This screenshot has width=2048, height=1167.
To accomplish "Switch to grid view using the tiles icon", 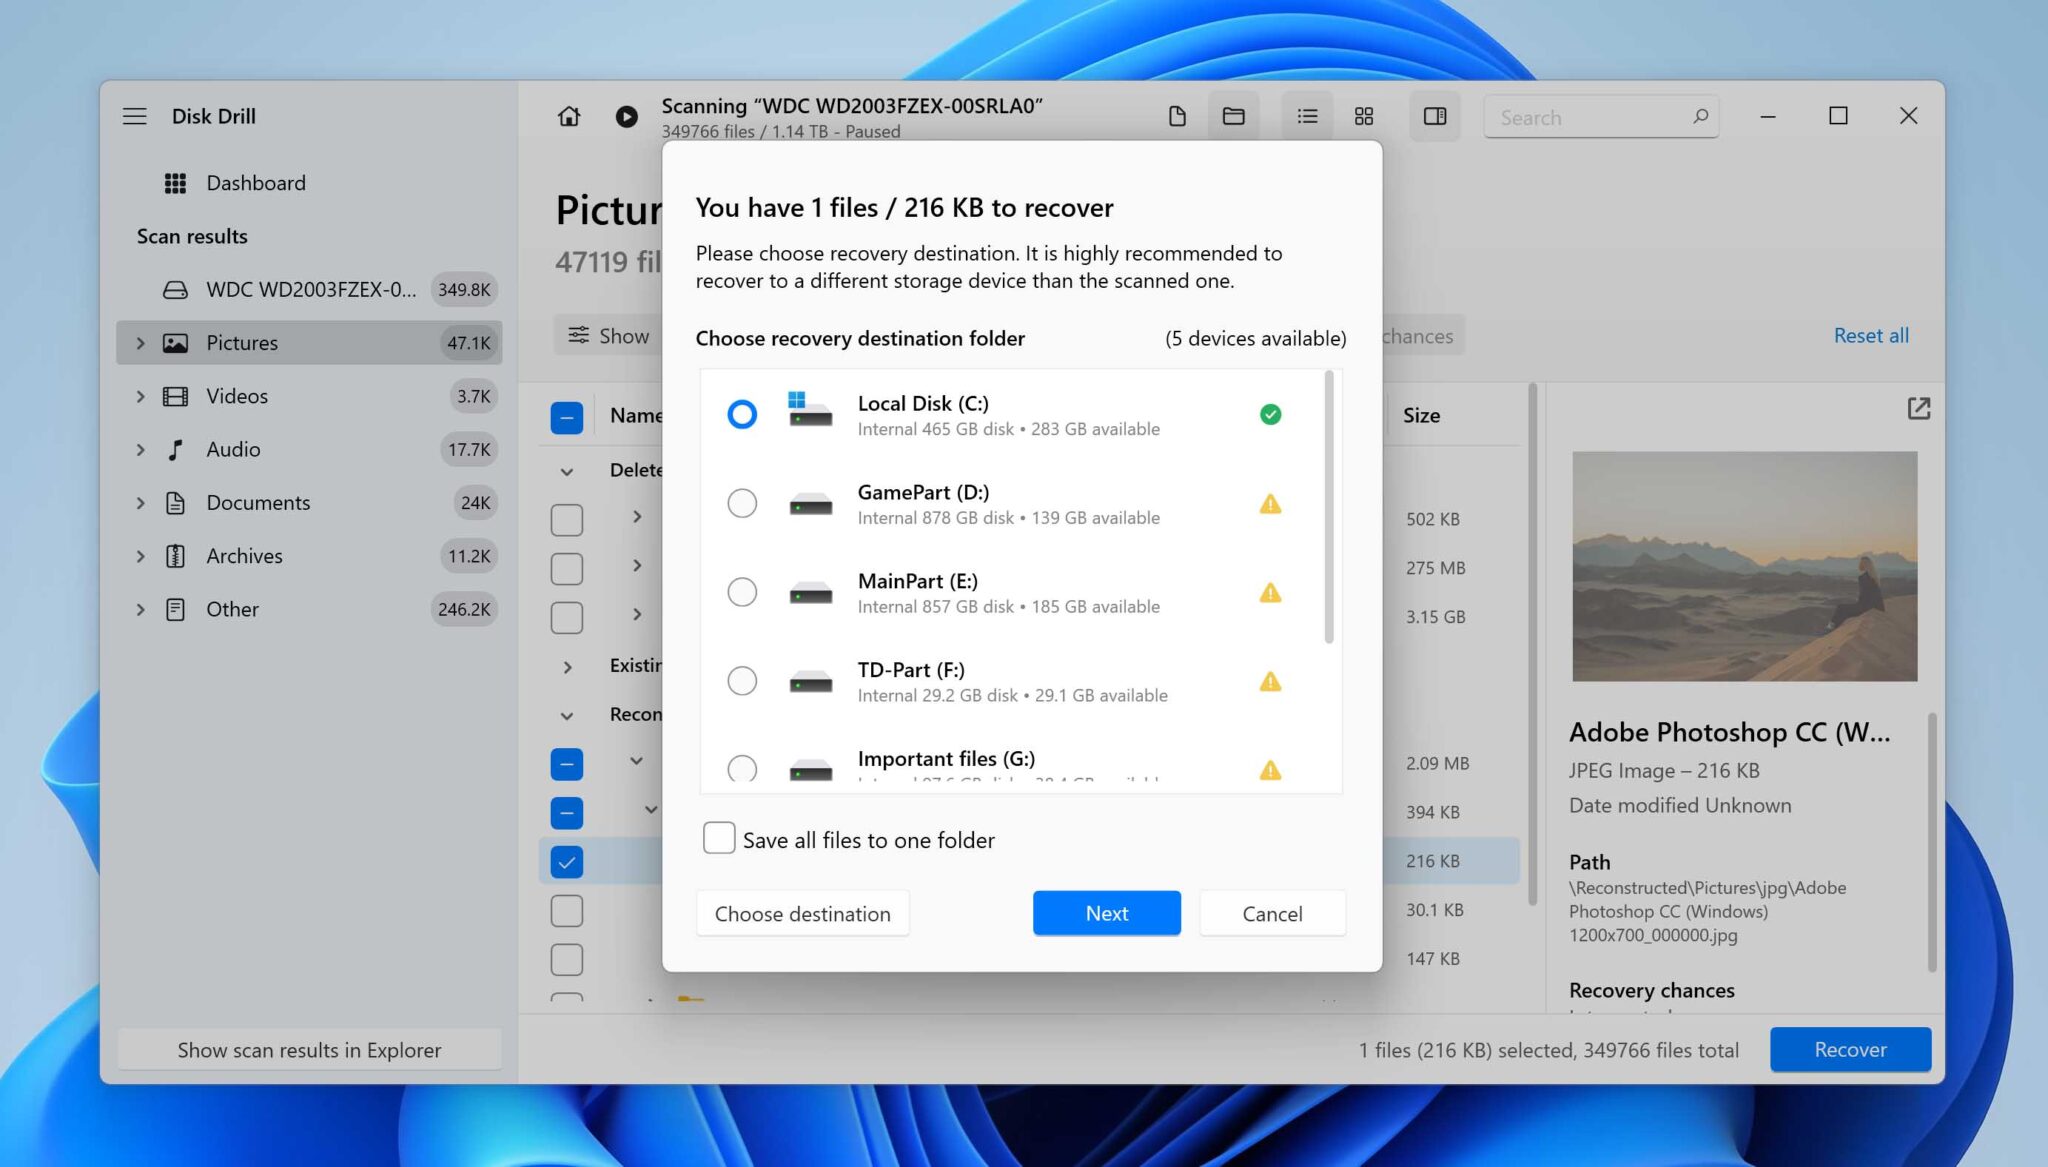I will (1363, 116).
